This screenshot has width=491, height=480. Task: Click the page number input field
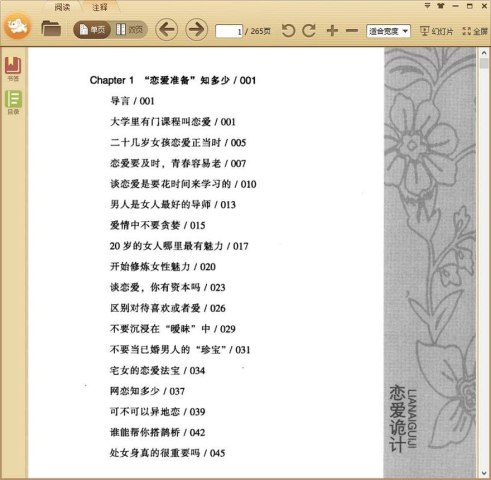[x=229, y=31]
